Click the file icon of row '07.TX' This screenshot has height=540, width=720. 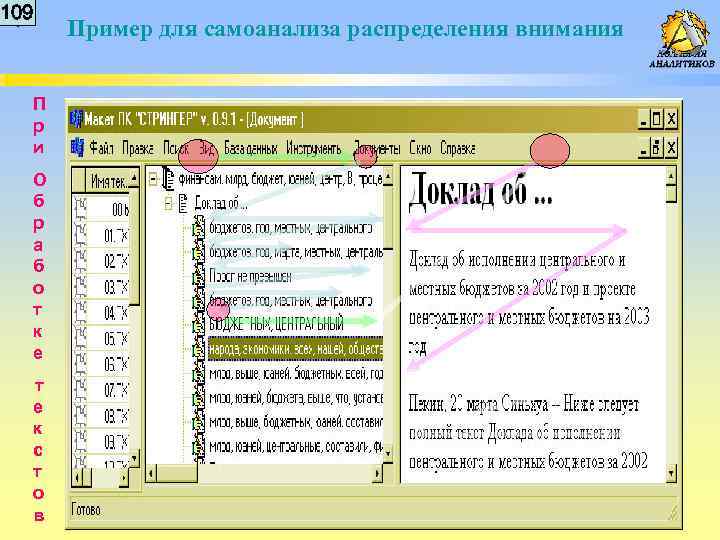pyautogui.click(x=80, y=390)
